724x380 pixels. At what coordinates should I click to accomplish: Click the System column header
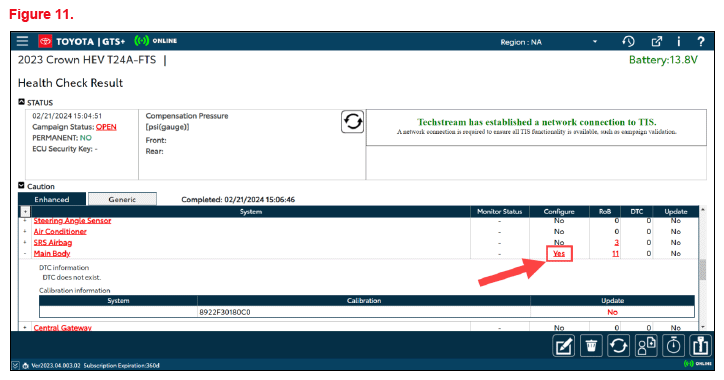(x=251, y=211)
